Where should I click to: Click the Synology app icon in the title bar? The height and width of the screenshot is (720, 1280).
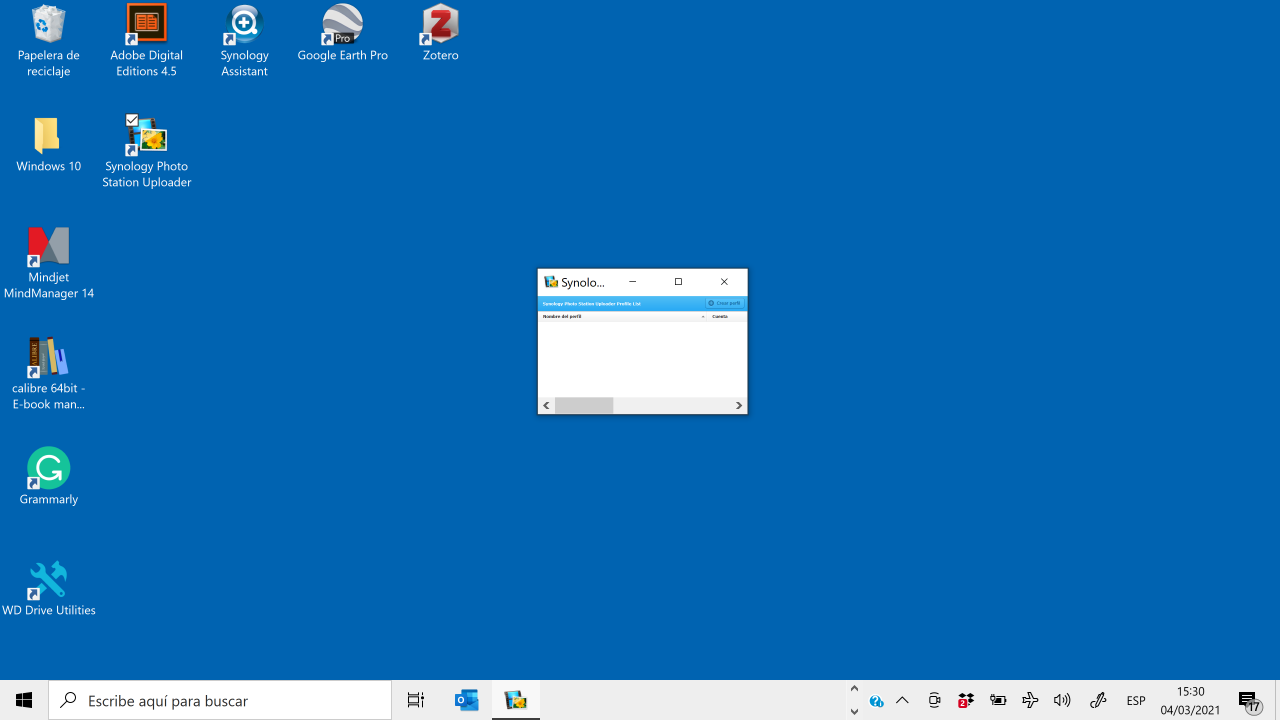pyautogui.click(x=551, y=282)
